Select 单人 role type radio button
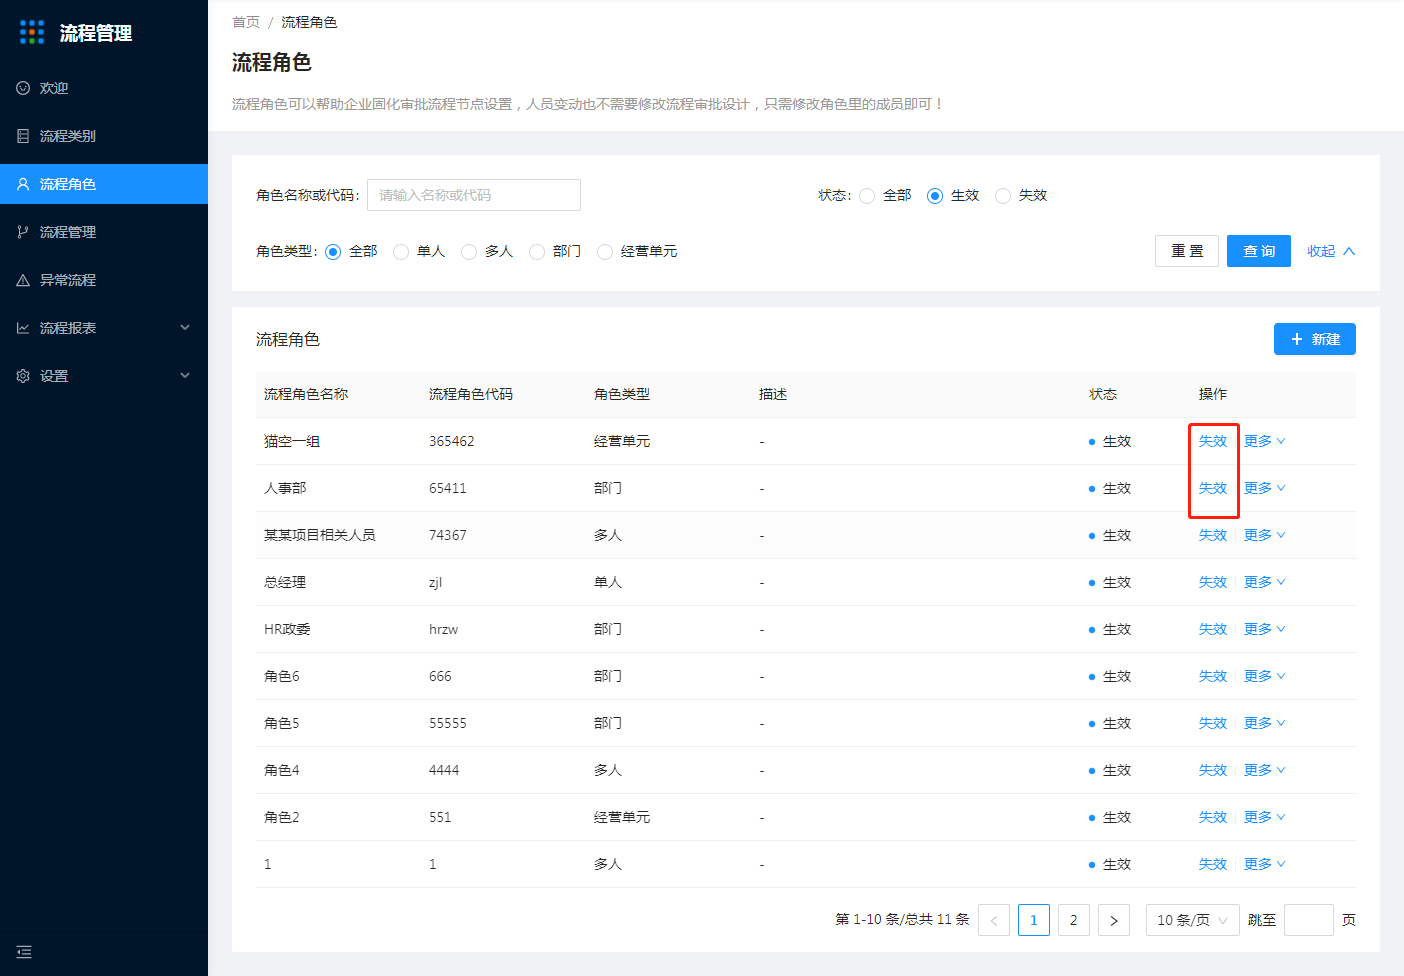 401,252
